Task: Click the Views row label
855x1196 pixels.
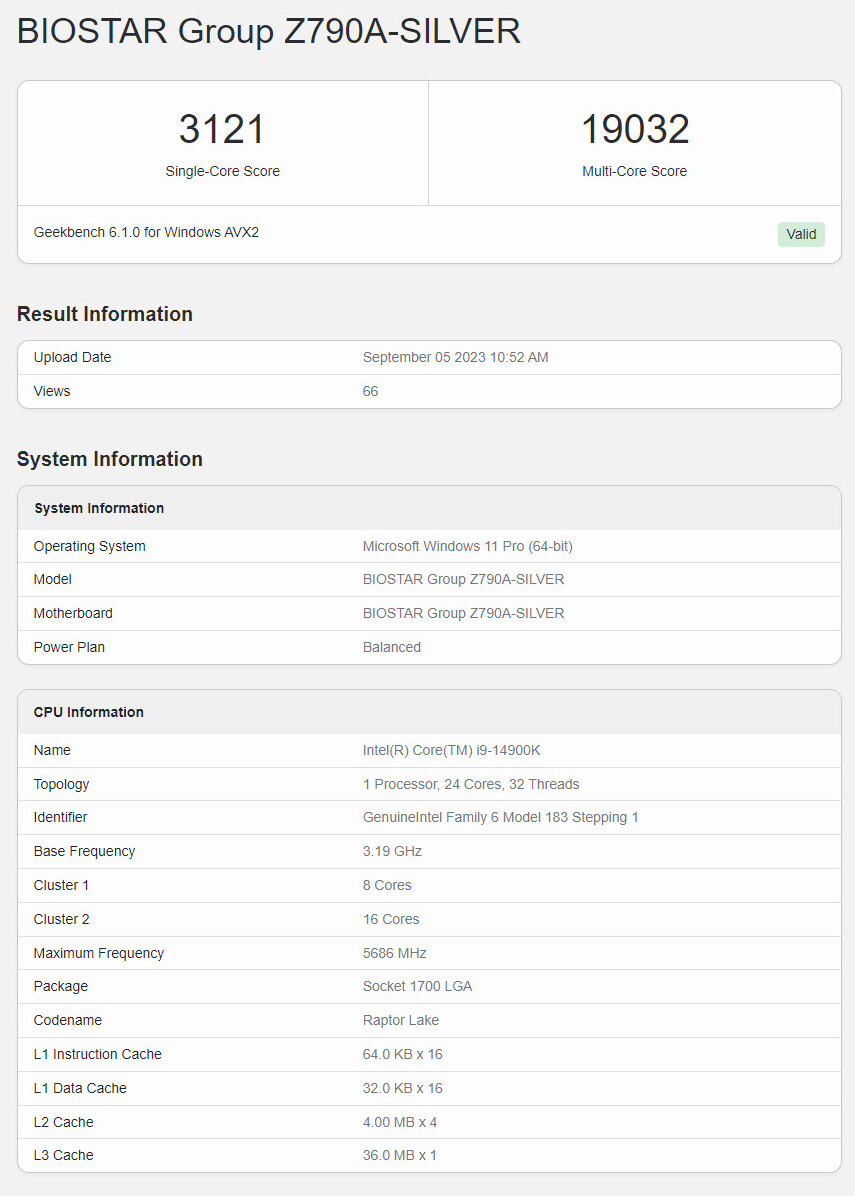Action: click(52, 391)
